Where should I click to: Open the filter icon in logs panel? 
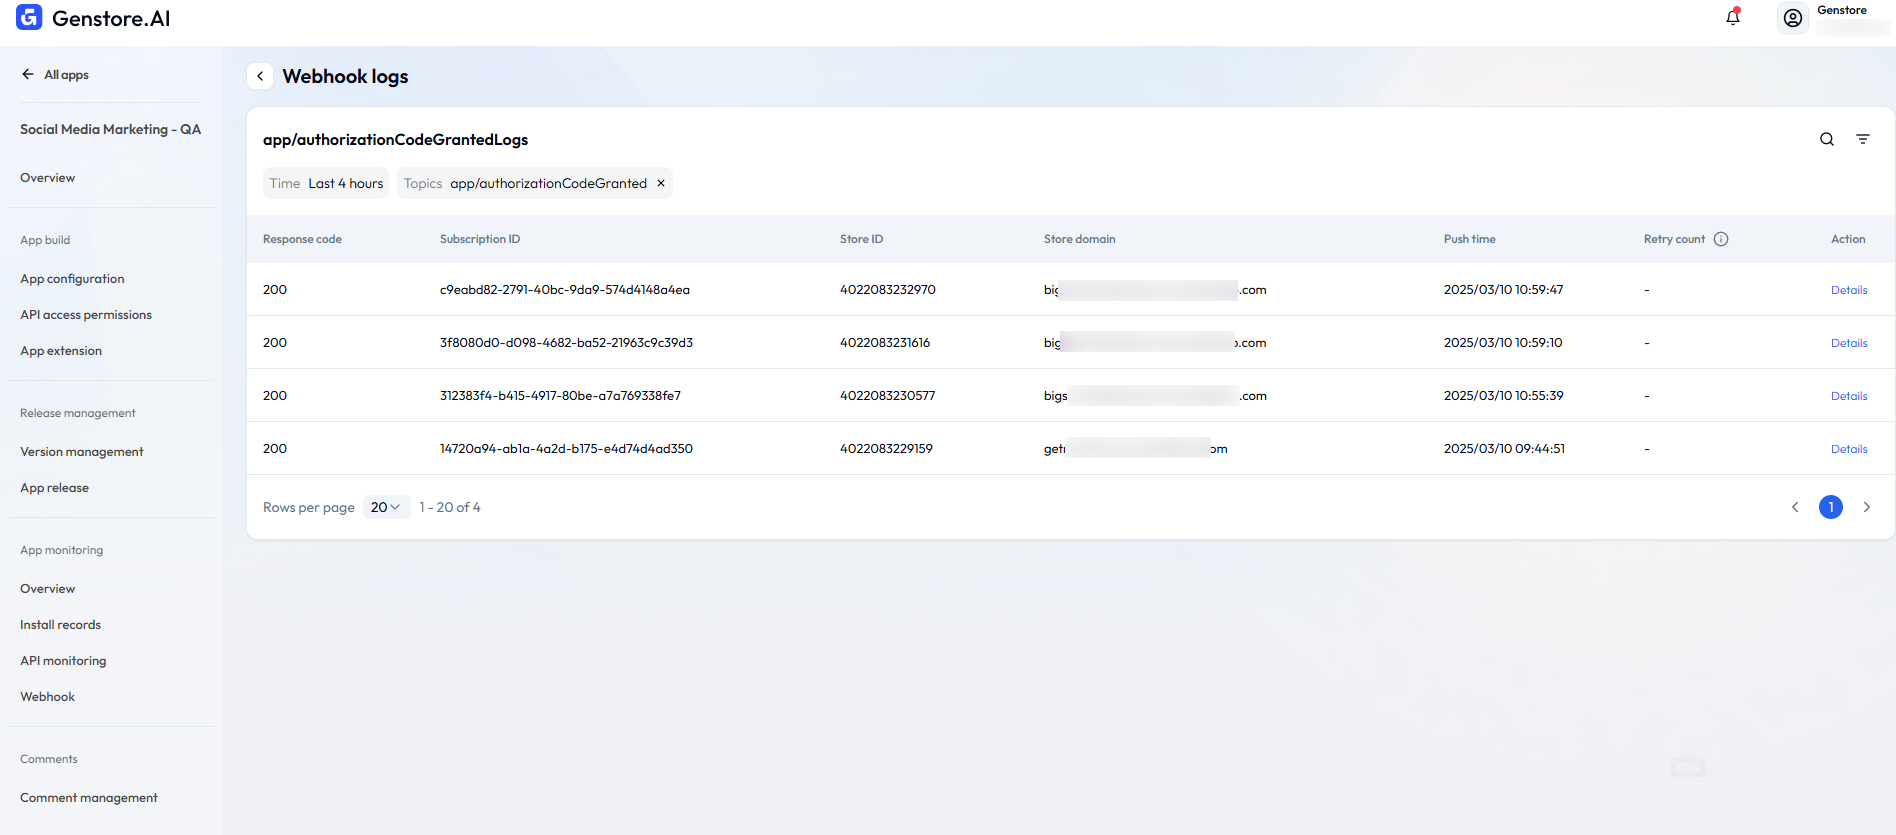pos(1863,139)
